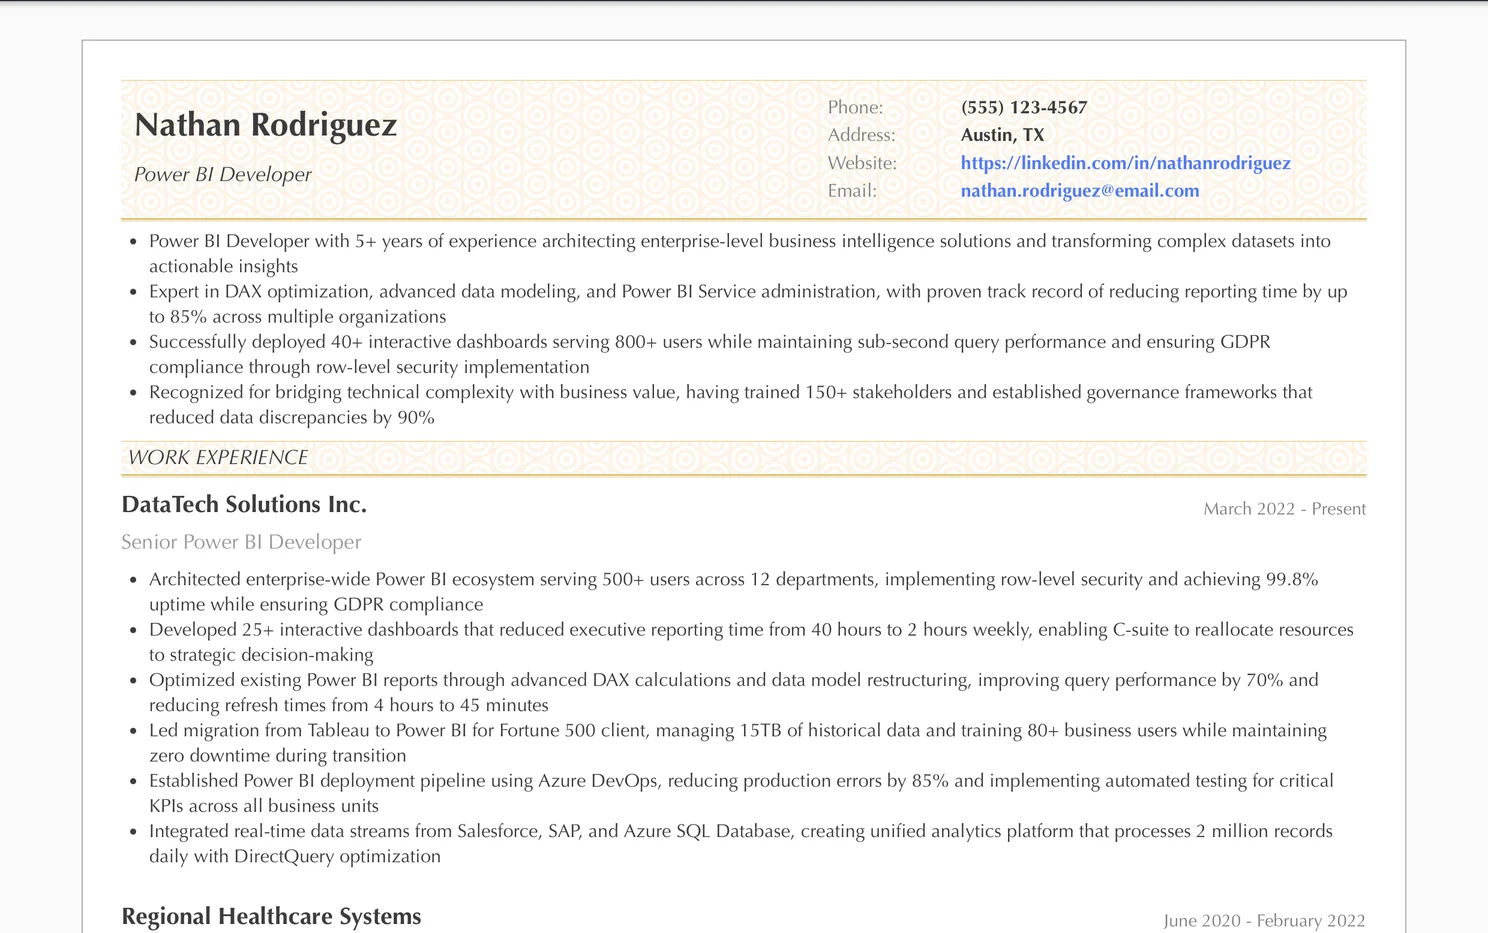Click the Power BI Developer job title
The image size is (1488, 933).
click(222, 174)
